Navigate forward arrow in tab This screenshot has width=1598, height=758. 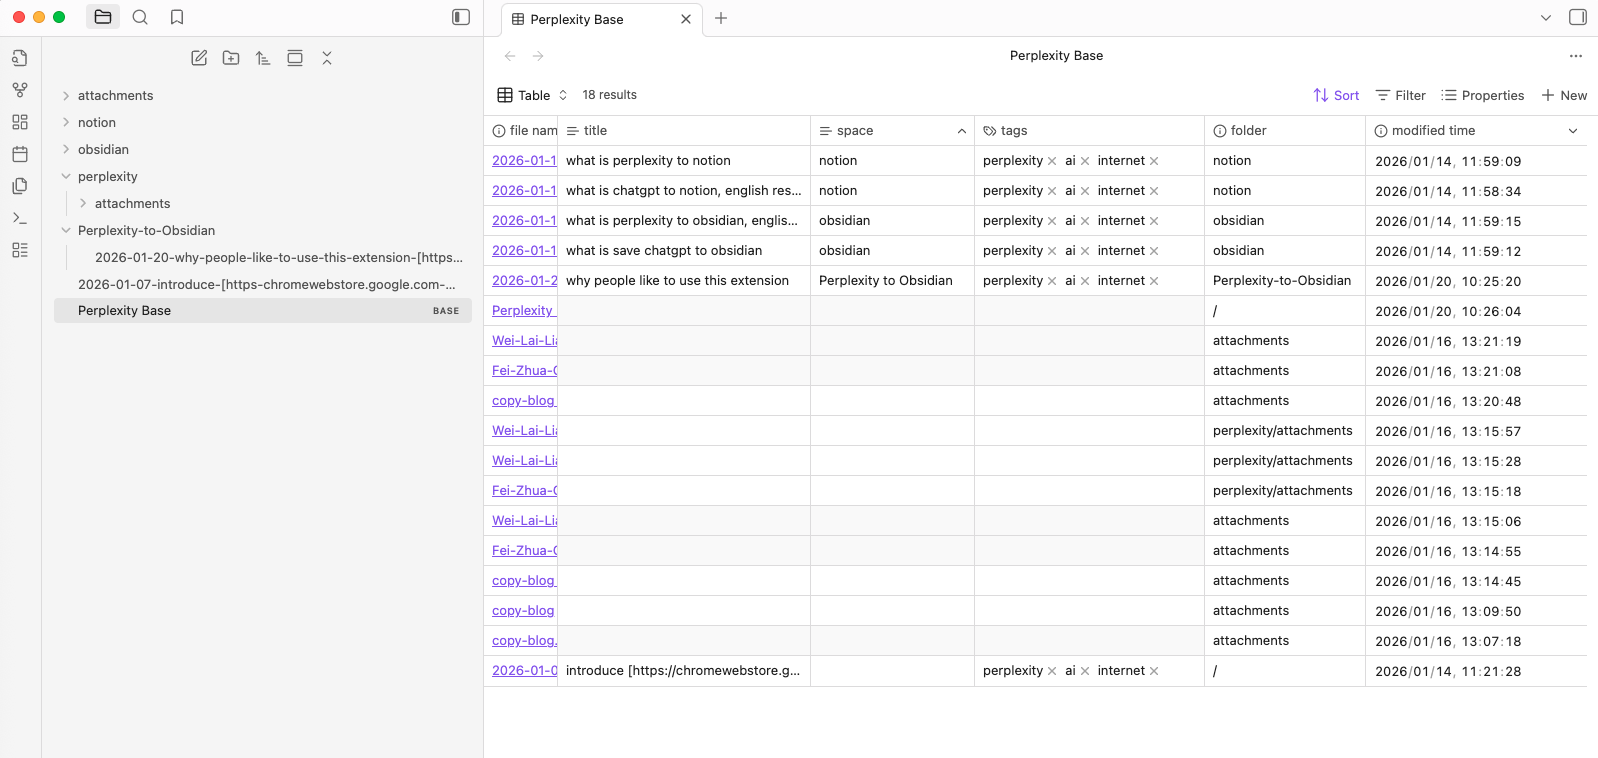[x=538, y=56]
